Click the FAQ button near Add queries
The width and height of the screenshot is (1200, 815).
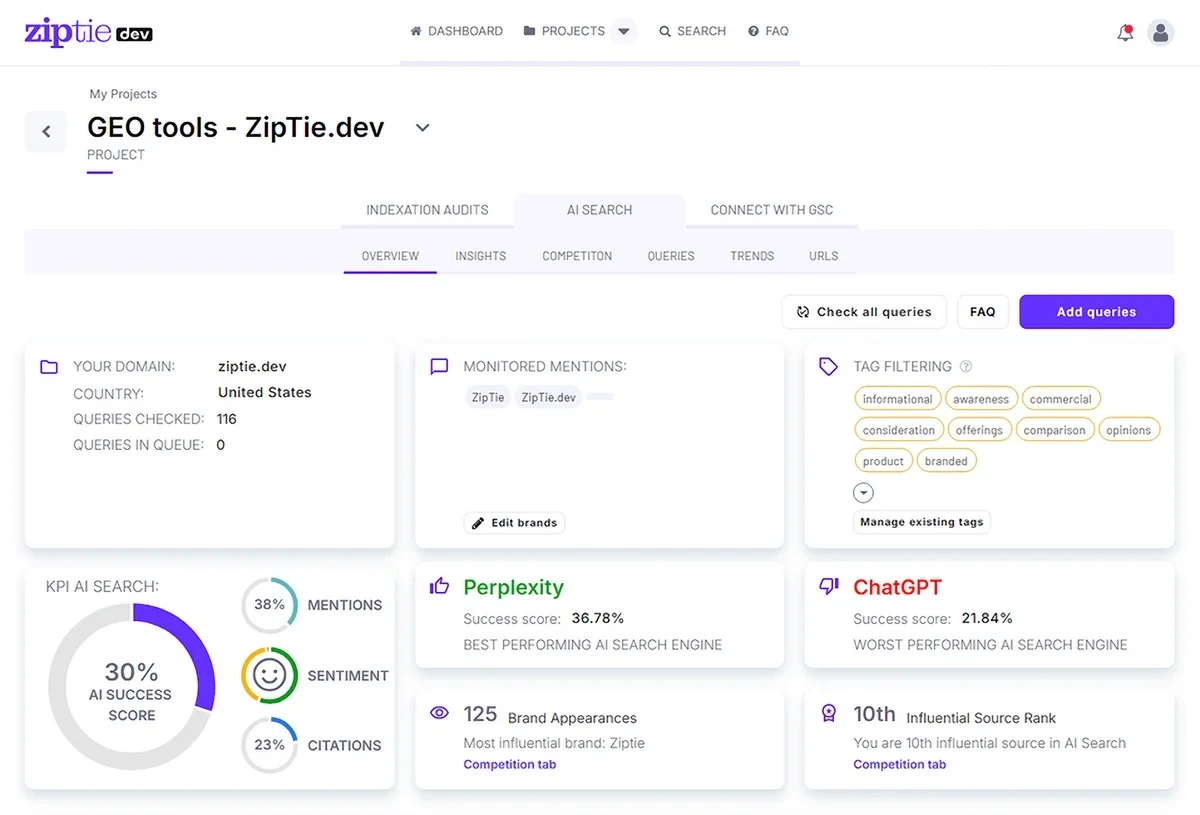983,312
